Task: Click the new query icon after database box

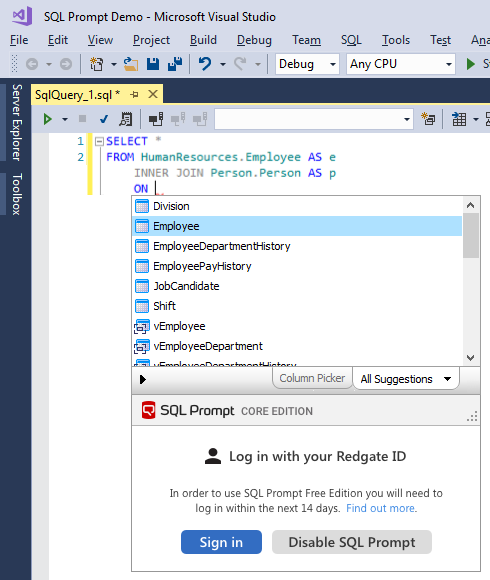Action: pos(428,119)
